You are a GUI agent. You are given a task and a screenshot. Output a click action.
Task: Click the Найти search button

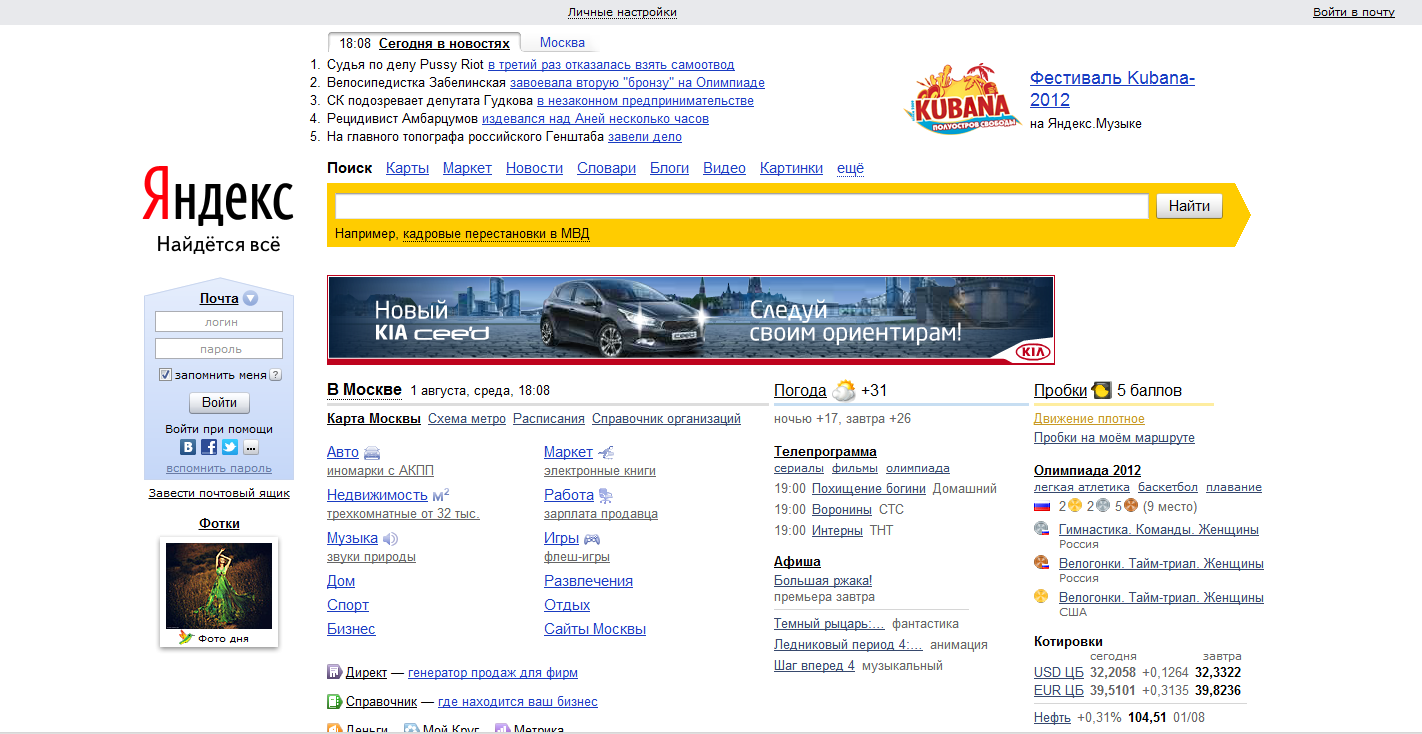[1189, 206]
